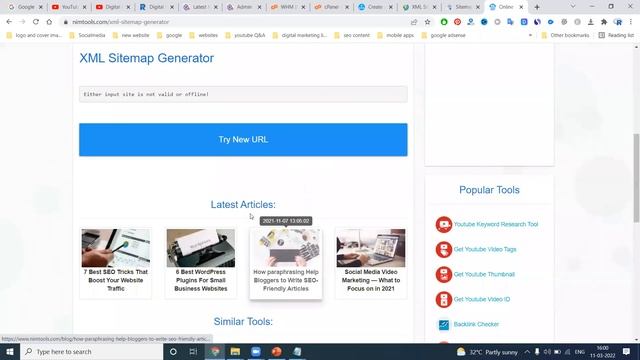Open Task View in the taskbar
This screenshot has width=640, height=360.
pos(193,351)
